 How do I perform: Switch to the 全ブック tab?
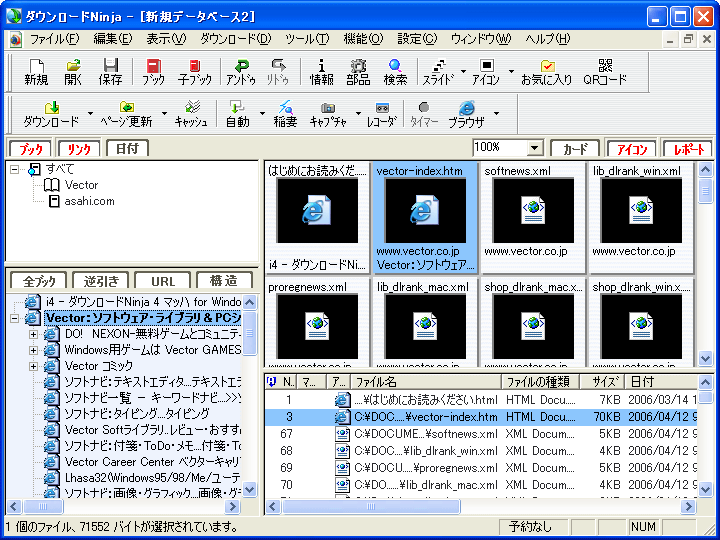coord(39,281)
